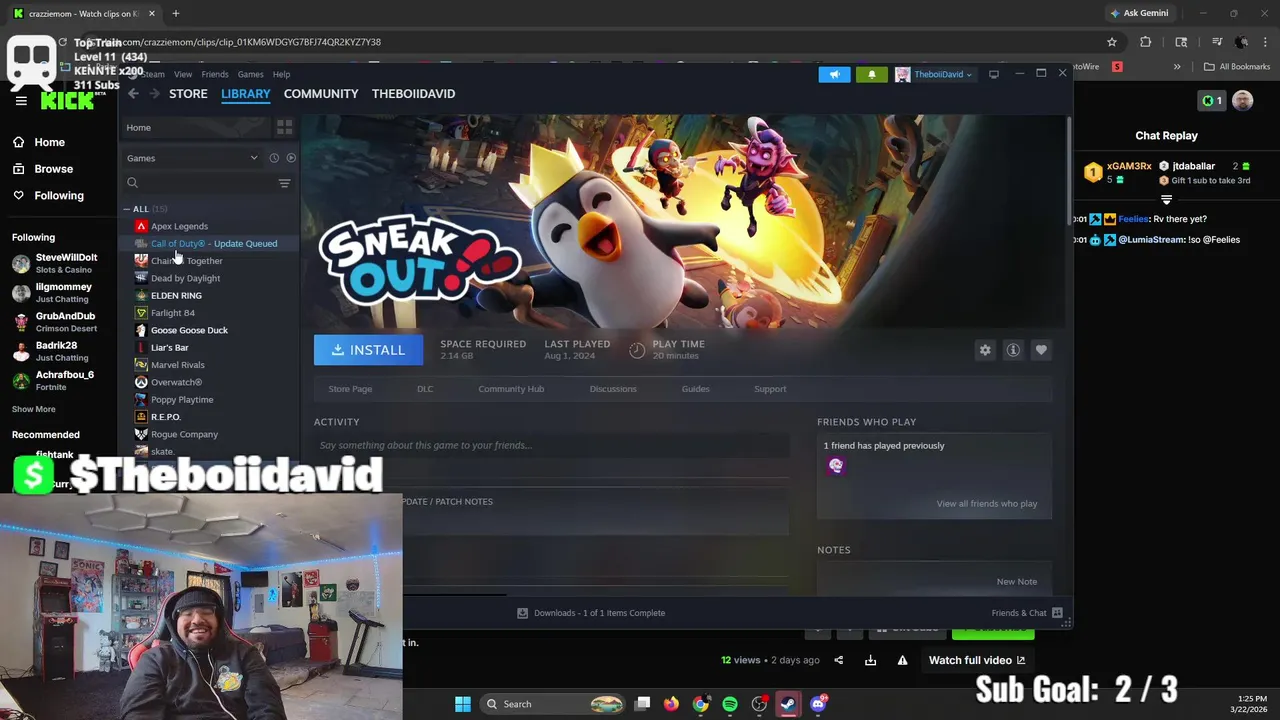This screenshot has height=720, width=1280.
Task: Open the Guides link
Action: (x=695, y=389)
